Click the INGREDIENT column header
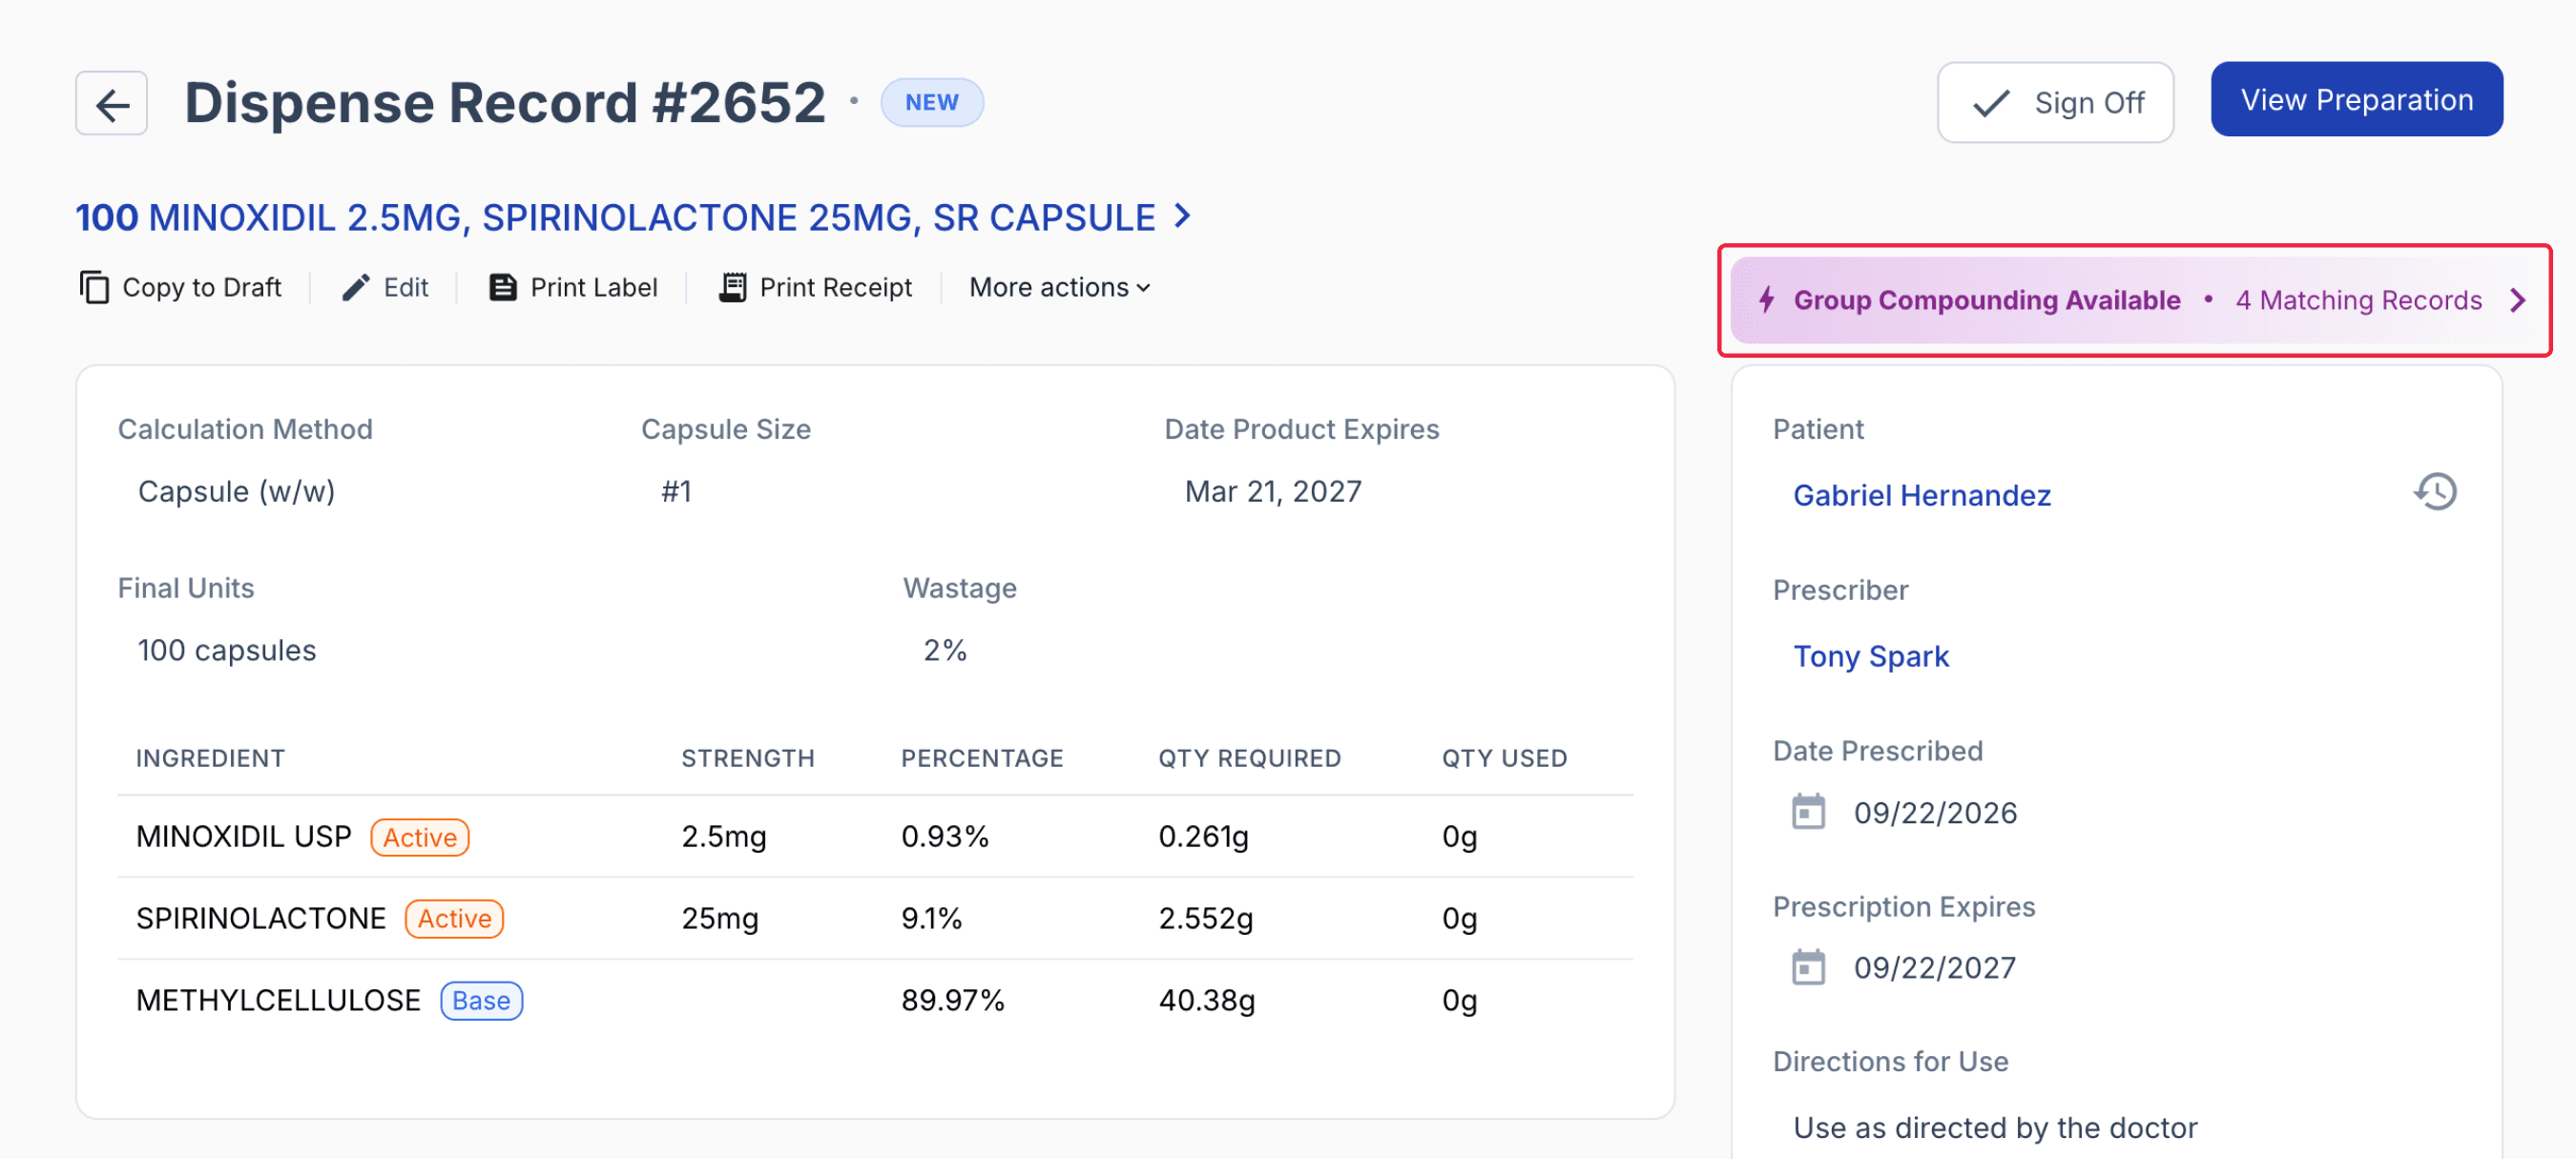This screenshot has height=1159, width=2576. [210, 758]
